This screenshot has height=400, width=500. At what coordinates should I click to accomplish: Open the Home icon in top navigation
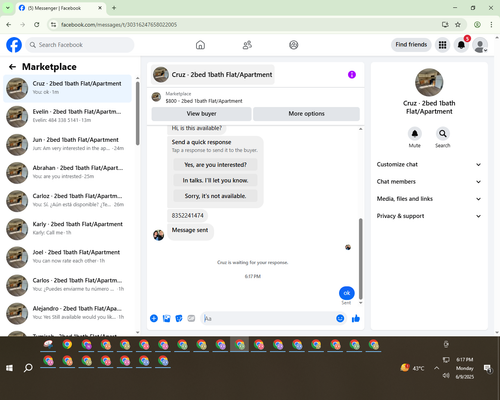[200, 45]
